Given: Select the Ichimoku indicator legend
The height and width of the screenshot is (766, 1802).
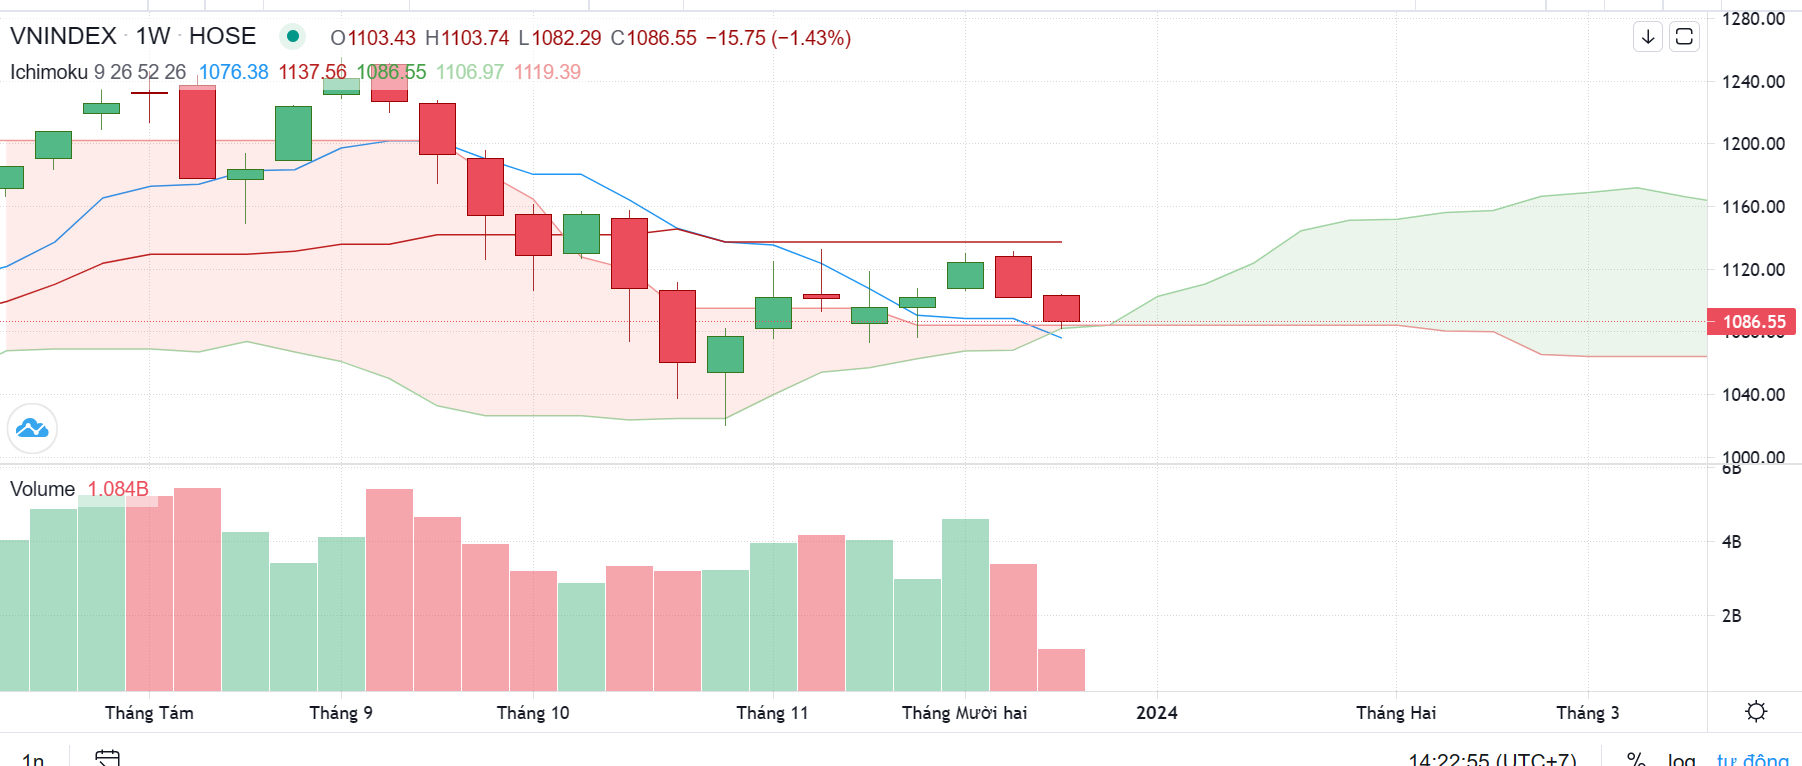Looking at the screenshot, I should click(48, 72).
